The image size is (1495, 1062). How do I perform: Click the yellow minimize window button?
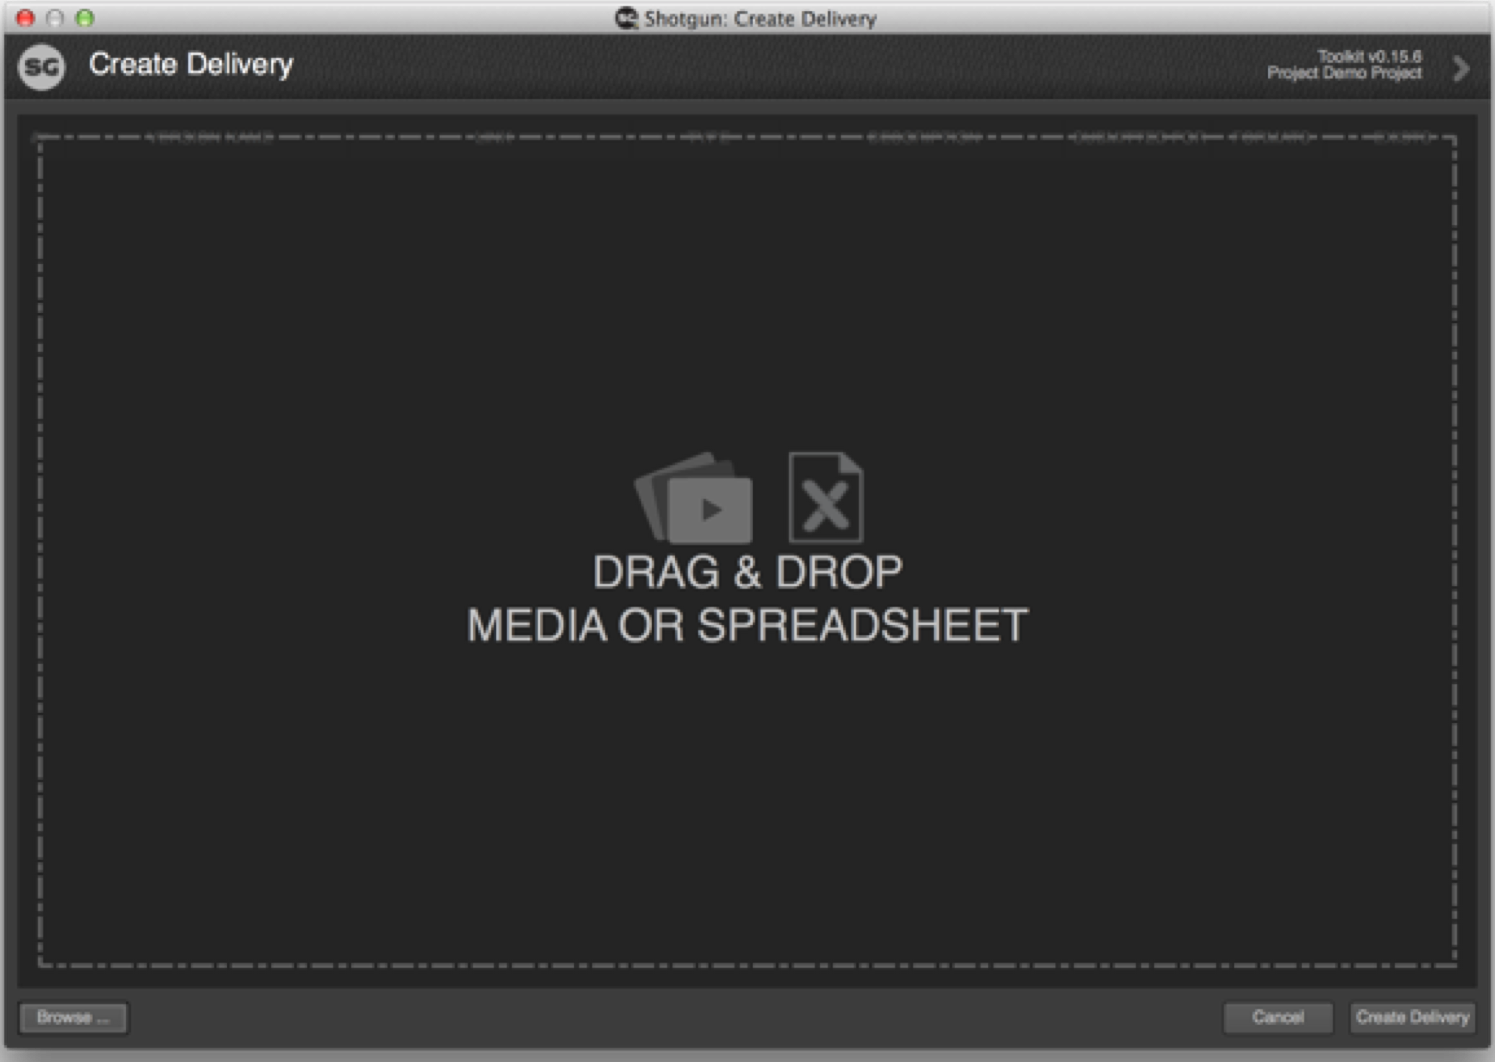(x=55, y=18)
